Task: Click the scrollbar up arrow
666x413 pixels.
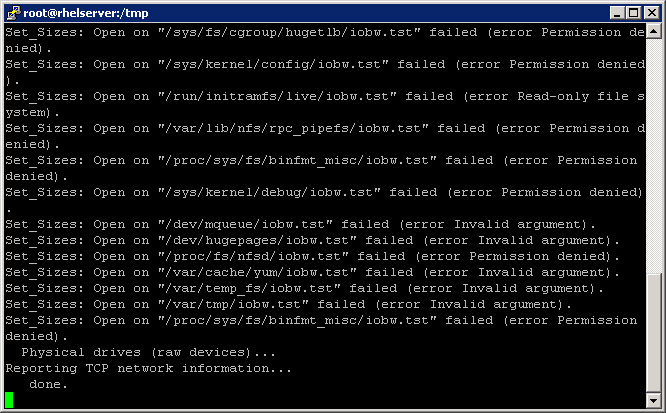Action: 654,34
